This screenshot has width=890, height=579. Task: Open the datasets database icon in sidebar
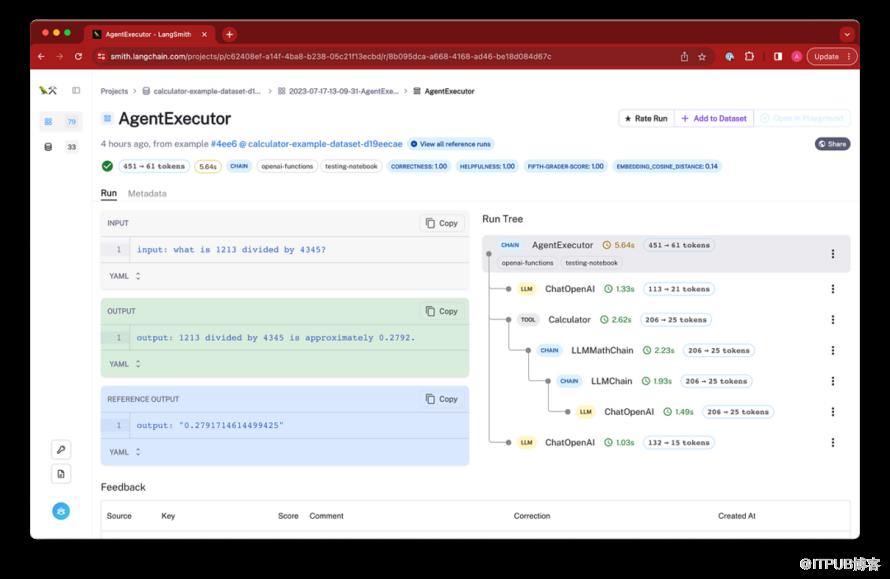click(x=48, y=147)
